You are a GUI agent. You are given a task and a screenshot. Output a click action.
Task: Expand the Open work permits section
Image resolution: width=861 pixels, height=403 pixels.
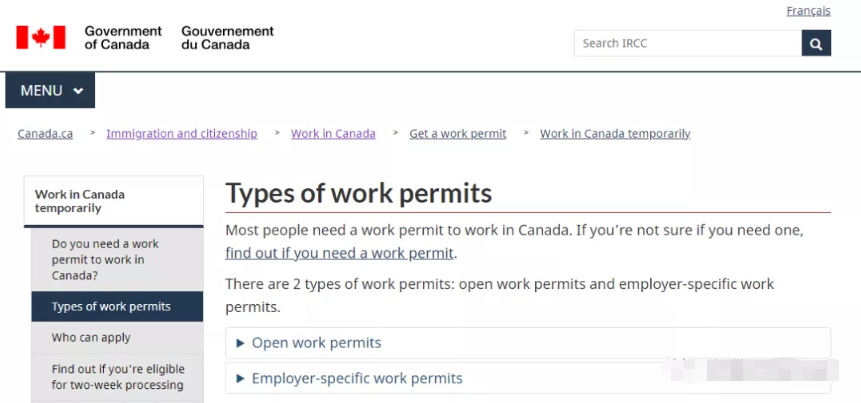point(316,343)
